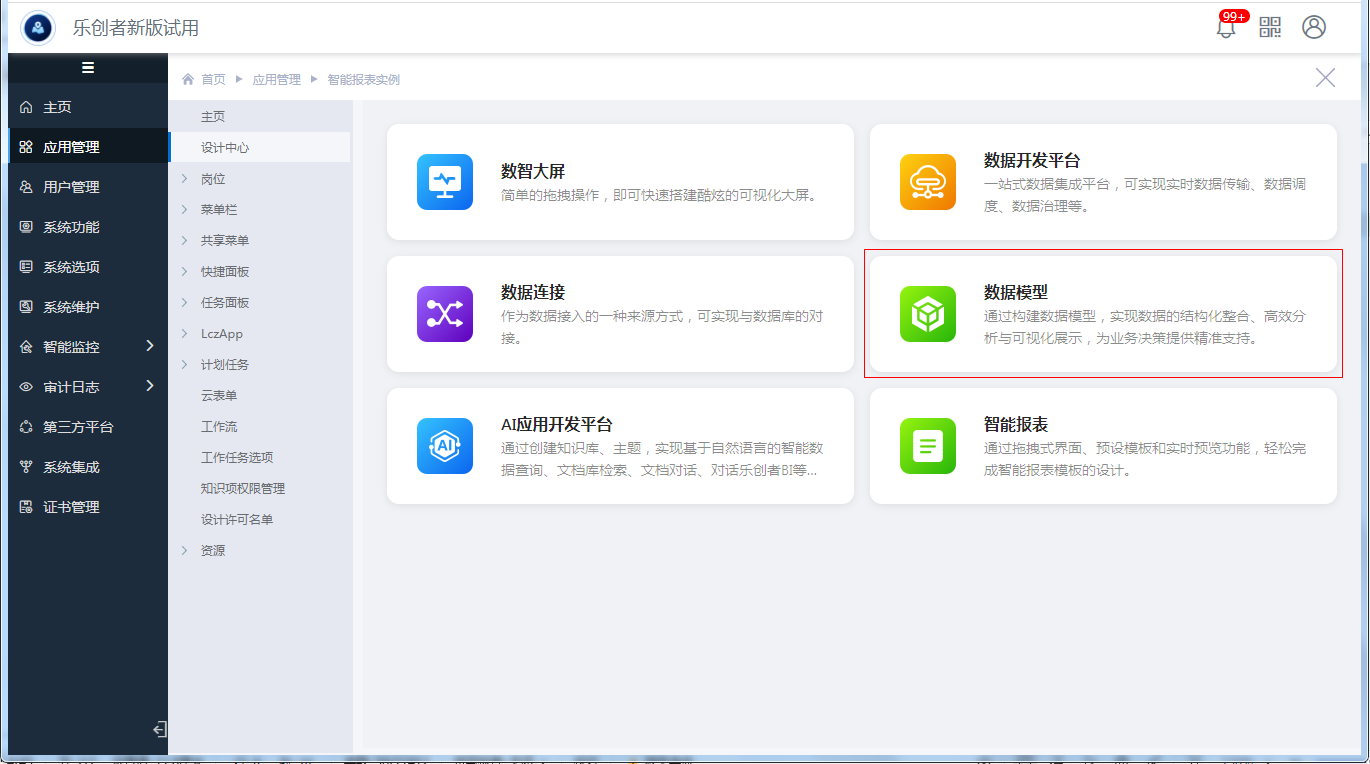
Task: Select 系统集成 in the left sidebar
Action: click(71, 467)
